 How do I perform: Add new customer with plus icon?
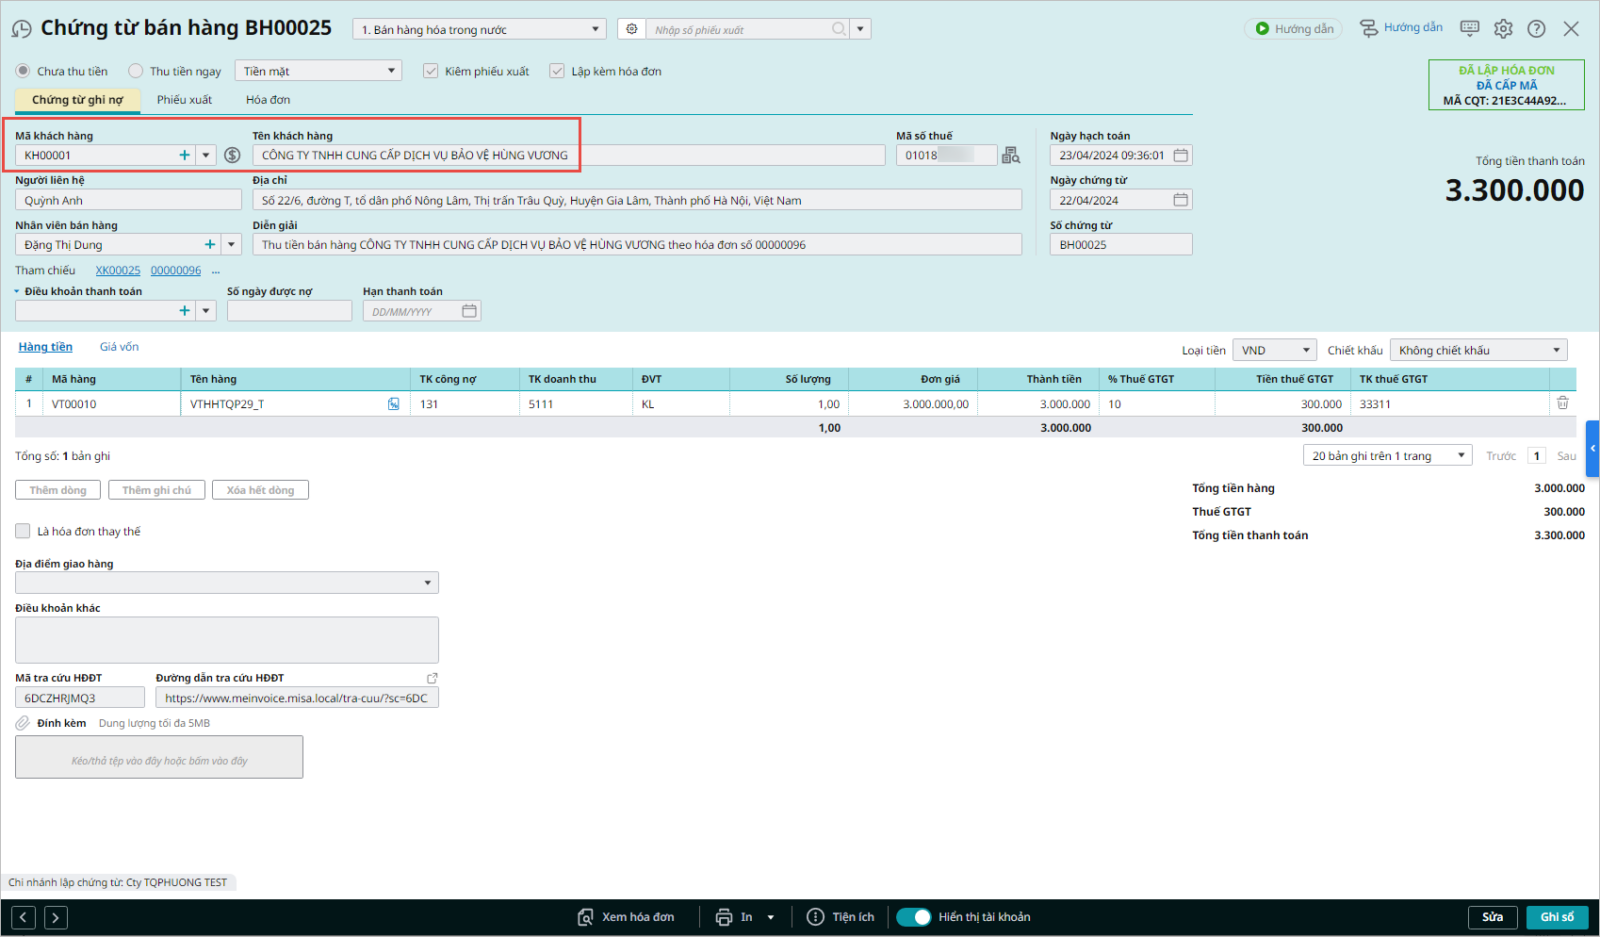coord(184,155)
